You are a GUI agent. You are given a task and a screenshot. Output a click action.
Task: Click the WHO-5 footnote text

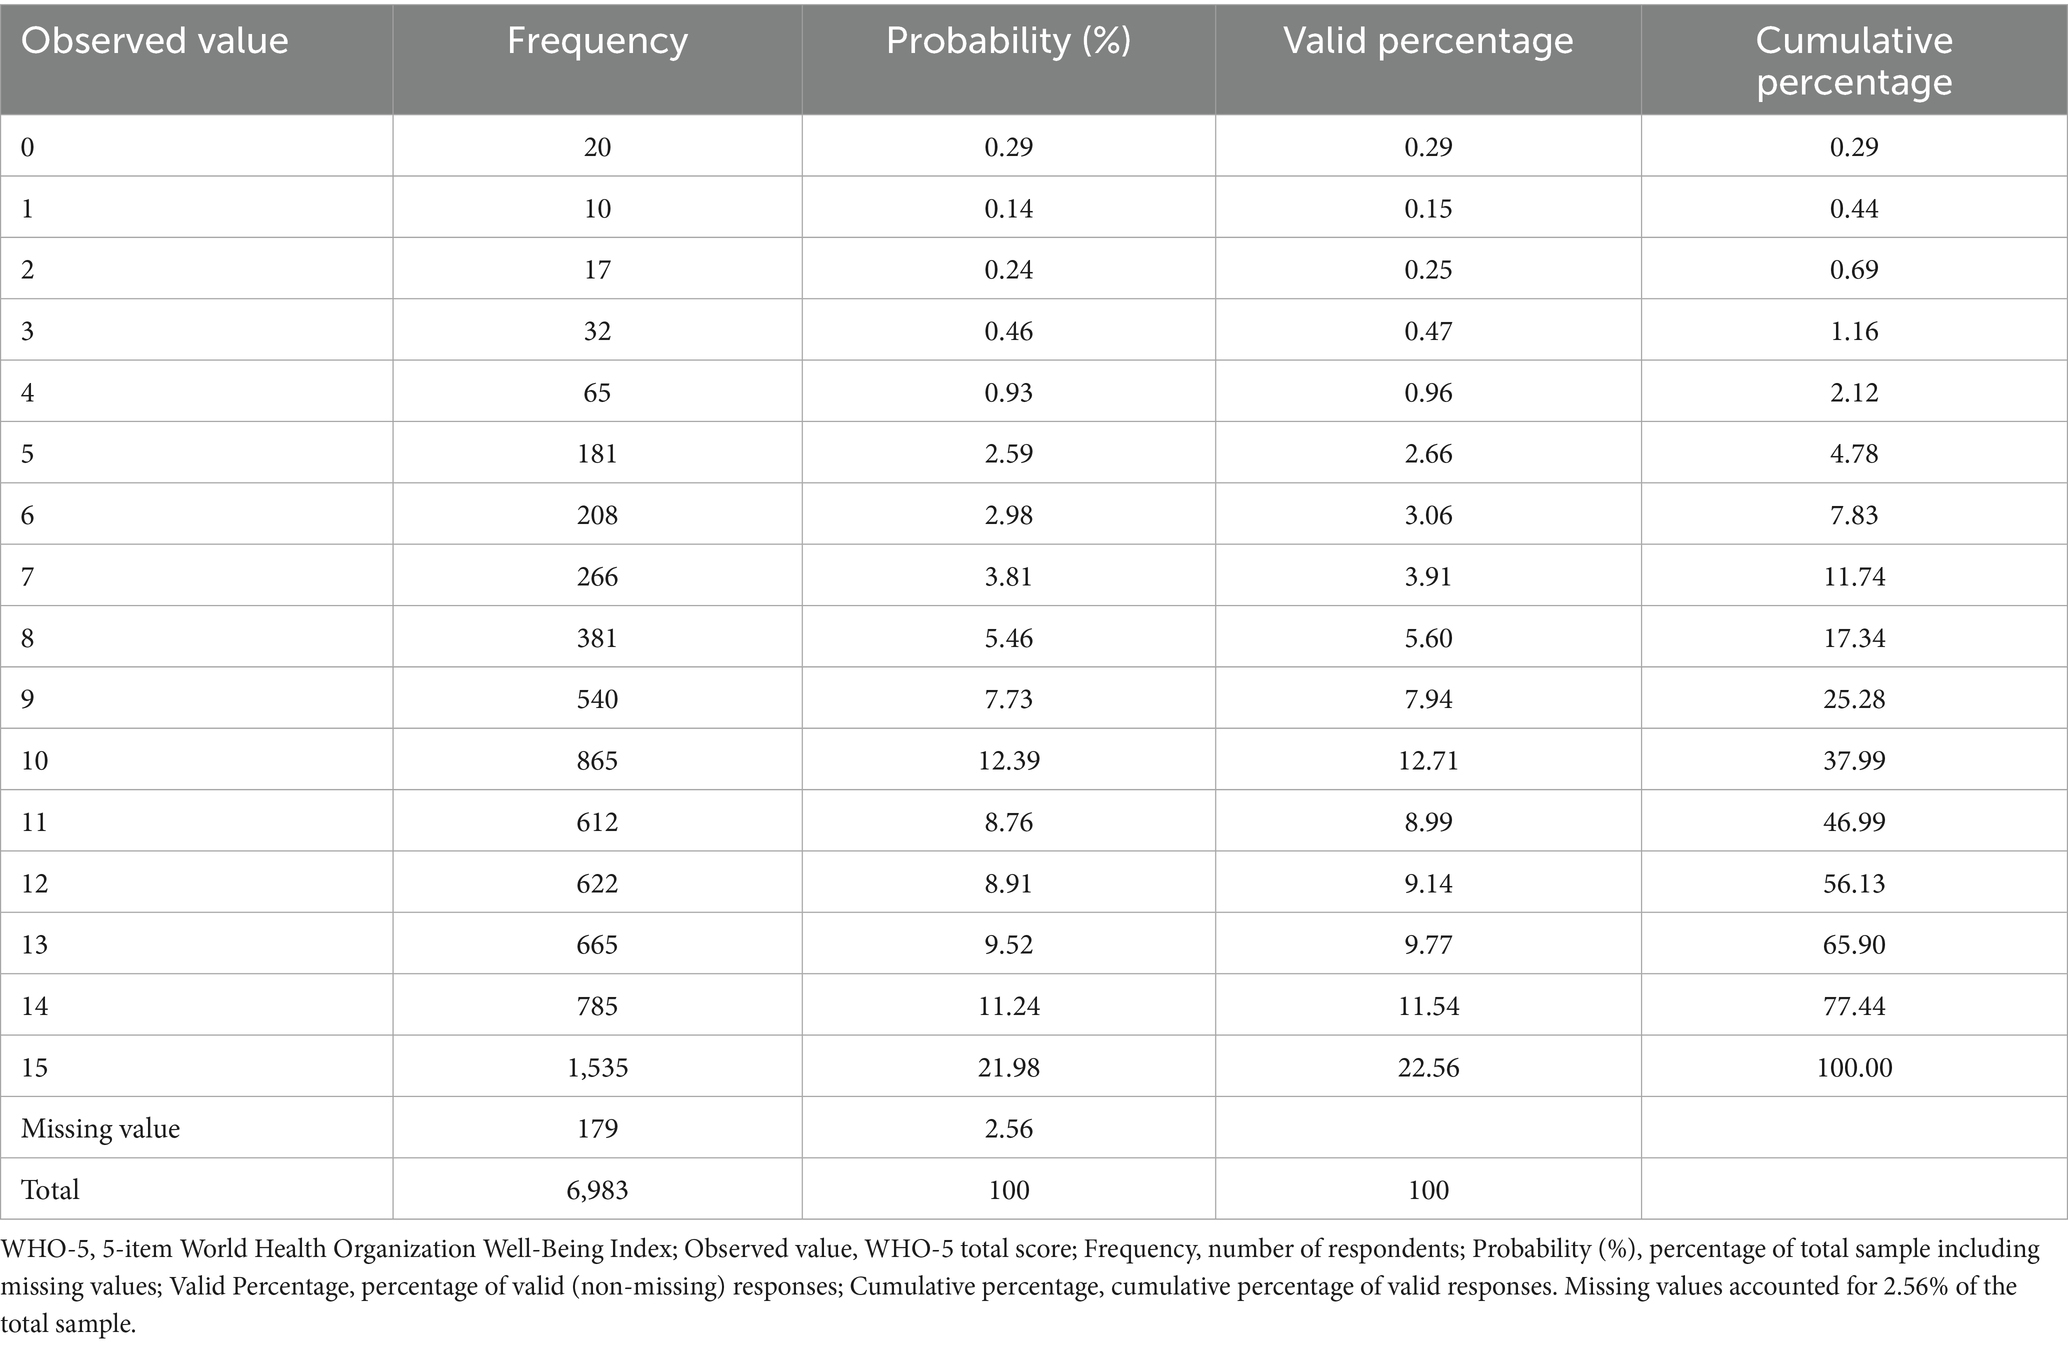click(x=1020, y=1286)
